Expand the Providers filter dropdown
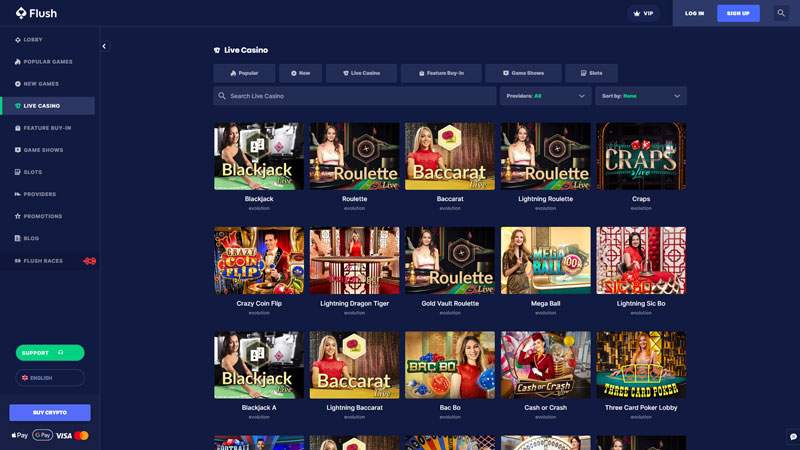The width and height of the screenshot is (800, 450). 545,96
